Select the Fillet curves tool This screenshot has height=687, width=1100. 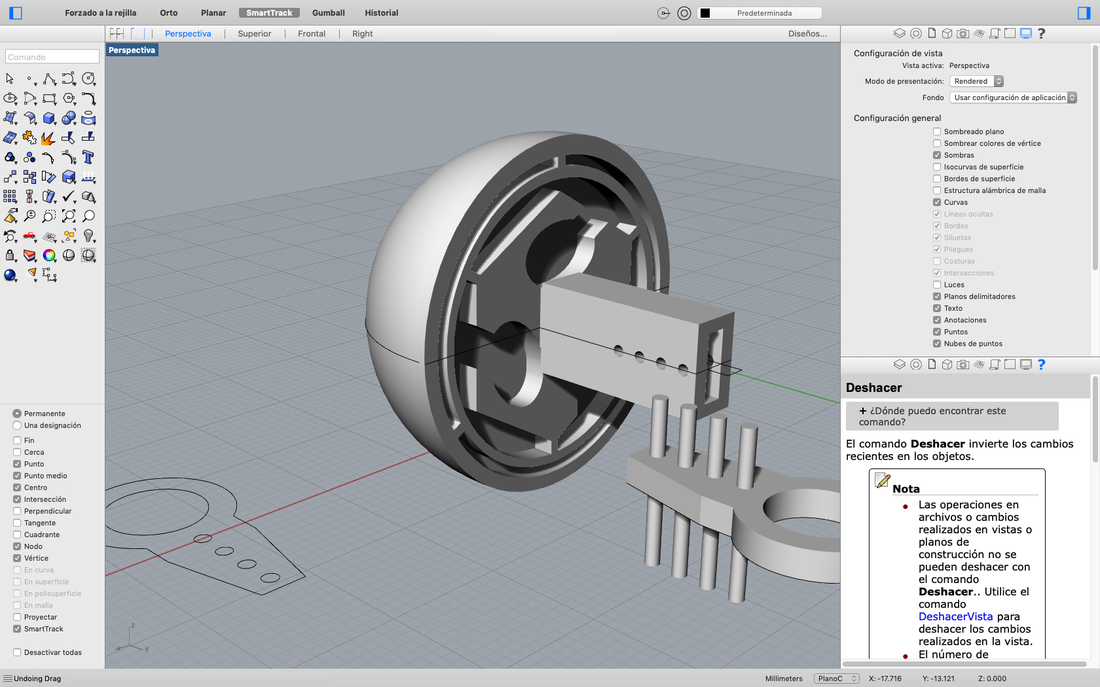point(88,98)
